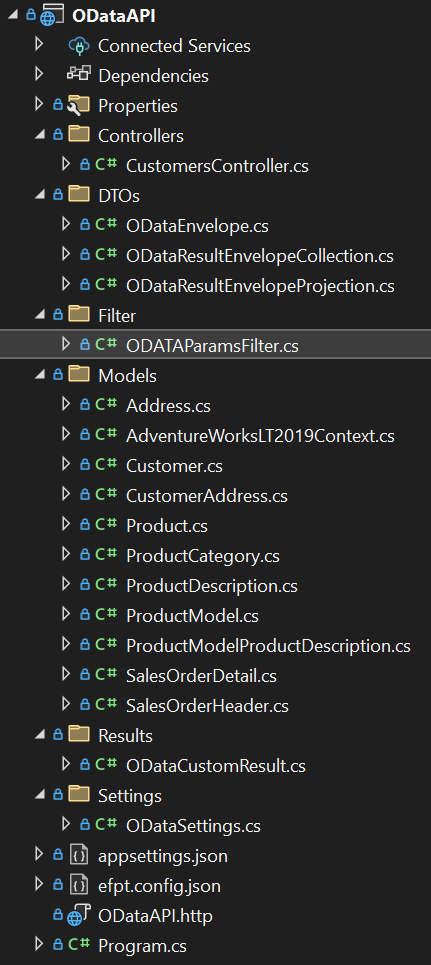
Task: Expand the AdventureWorksLT2019Context.cs arrow
Action: tap(66, 434)
